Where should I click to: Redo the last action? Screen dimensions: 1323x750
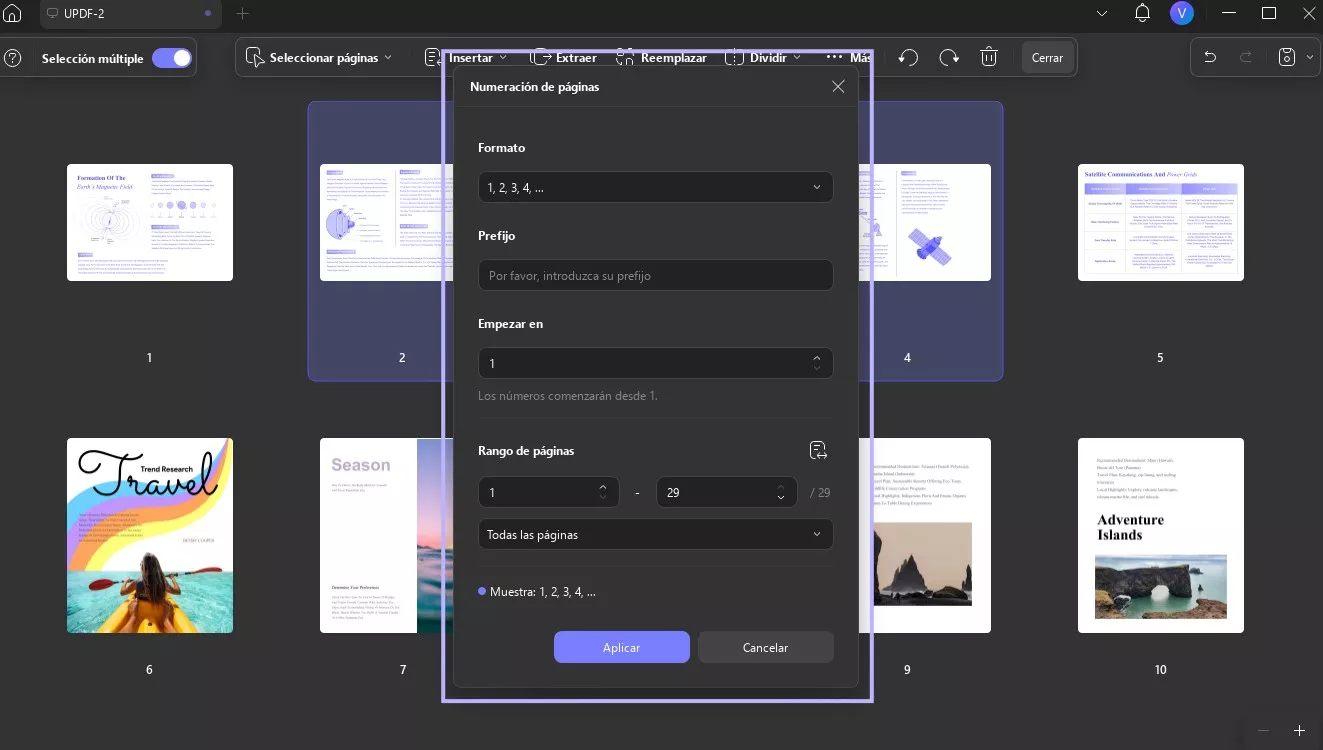coord(1246,58)
